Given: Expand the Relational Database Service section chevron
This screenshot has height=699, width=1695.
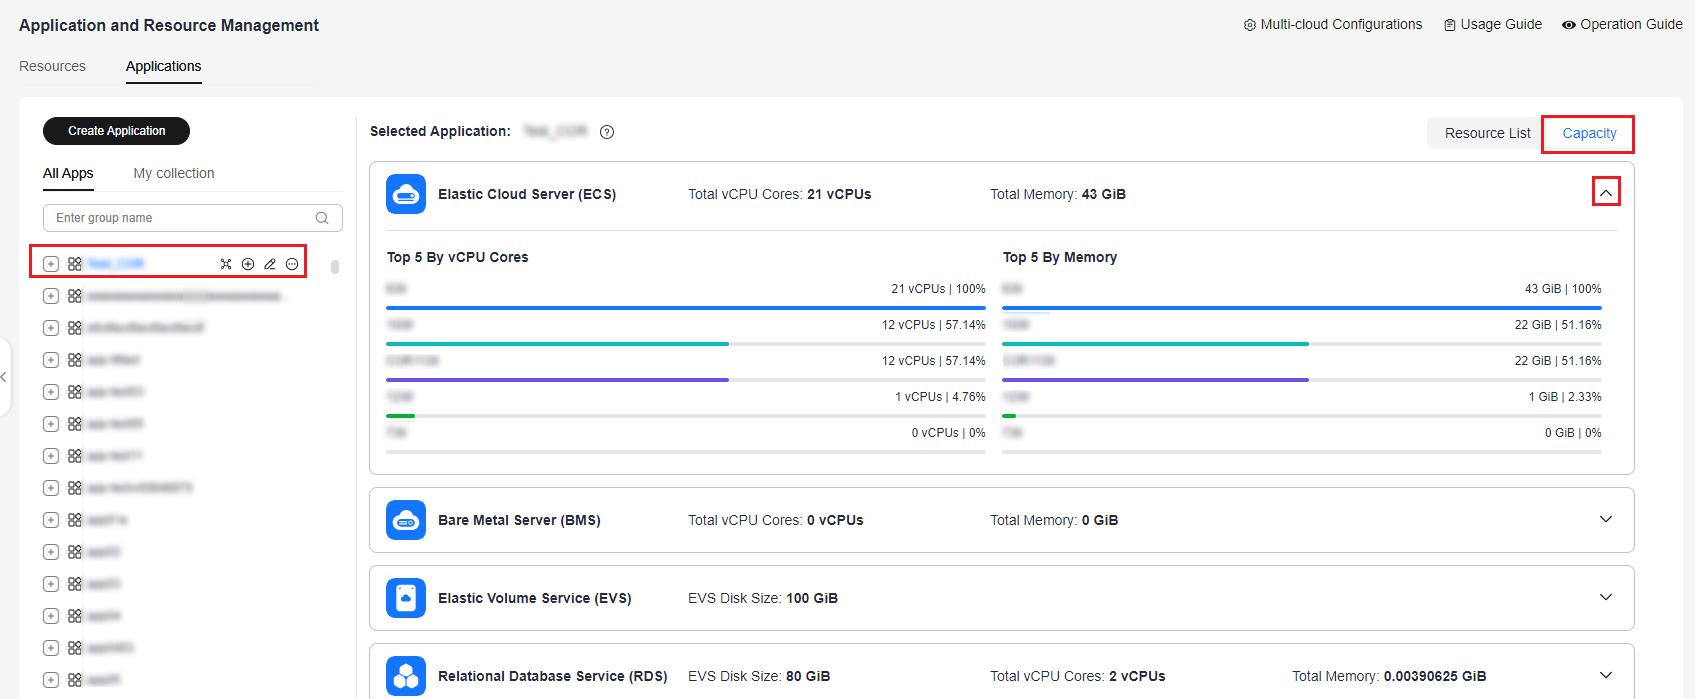Looking at the screenshot, I should click(x=1606, y=675).
